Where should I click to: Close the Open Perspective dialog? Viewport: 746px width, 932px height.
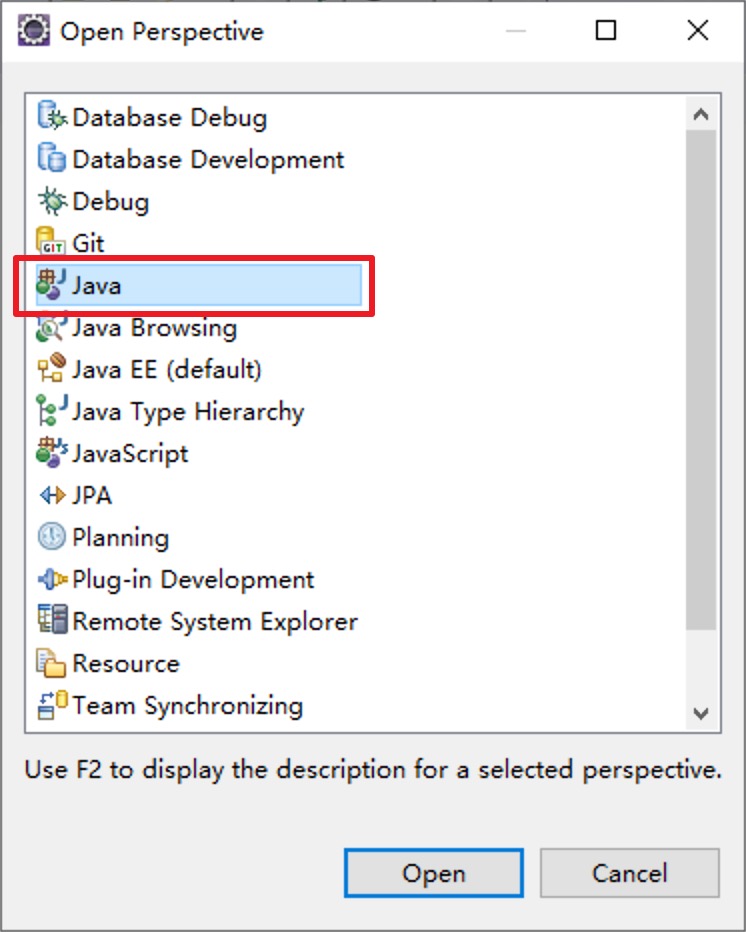[x=698, y=30]
